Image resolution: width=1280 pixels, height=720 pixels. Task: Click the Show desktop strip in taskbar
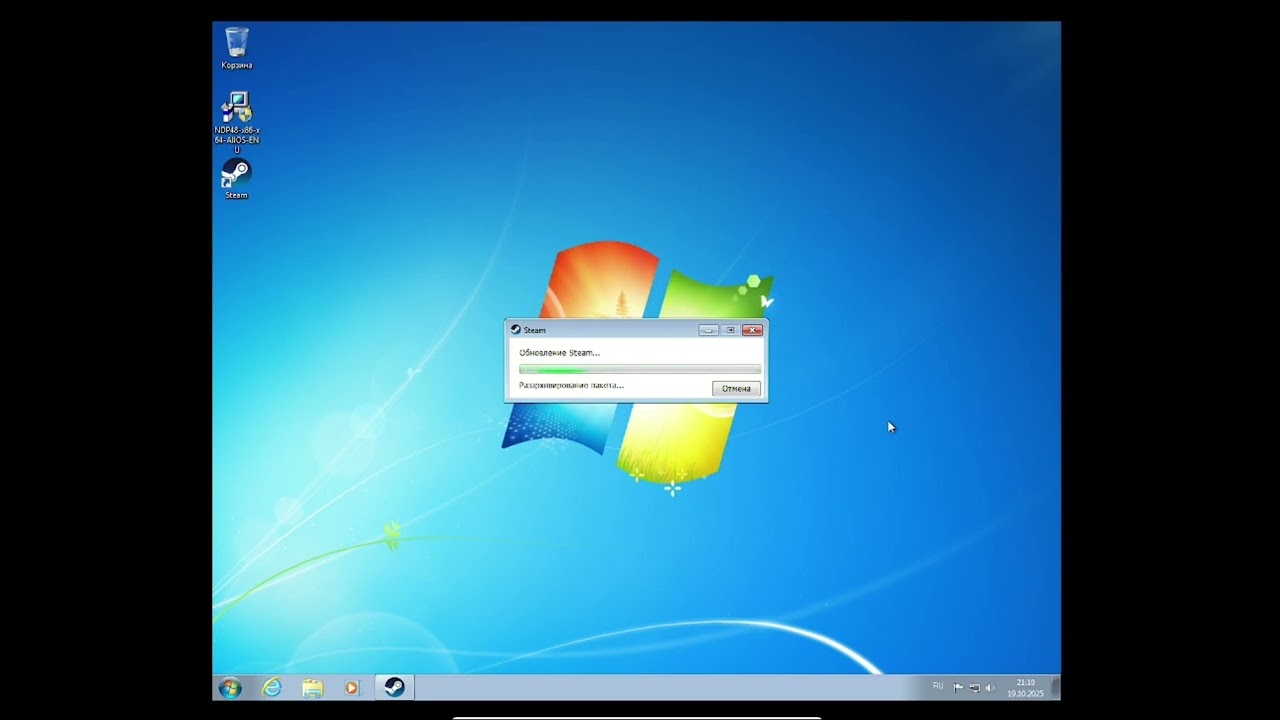coord(1055,688)
